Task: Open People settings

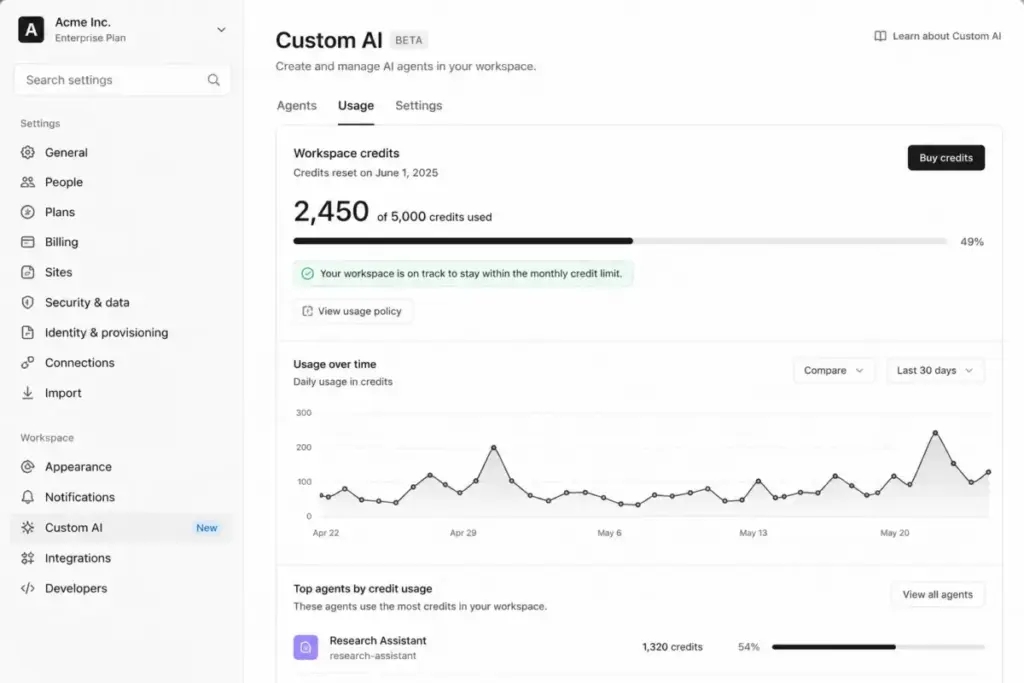Action: click(121, 182)
